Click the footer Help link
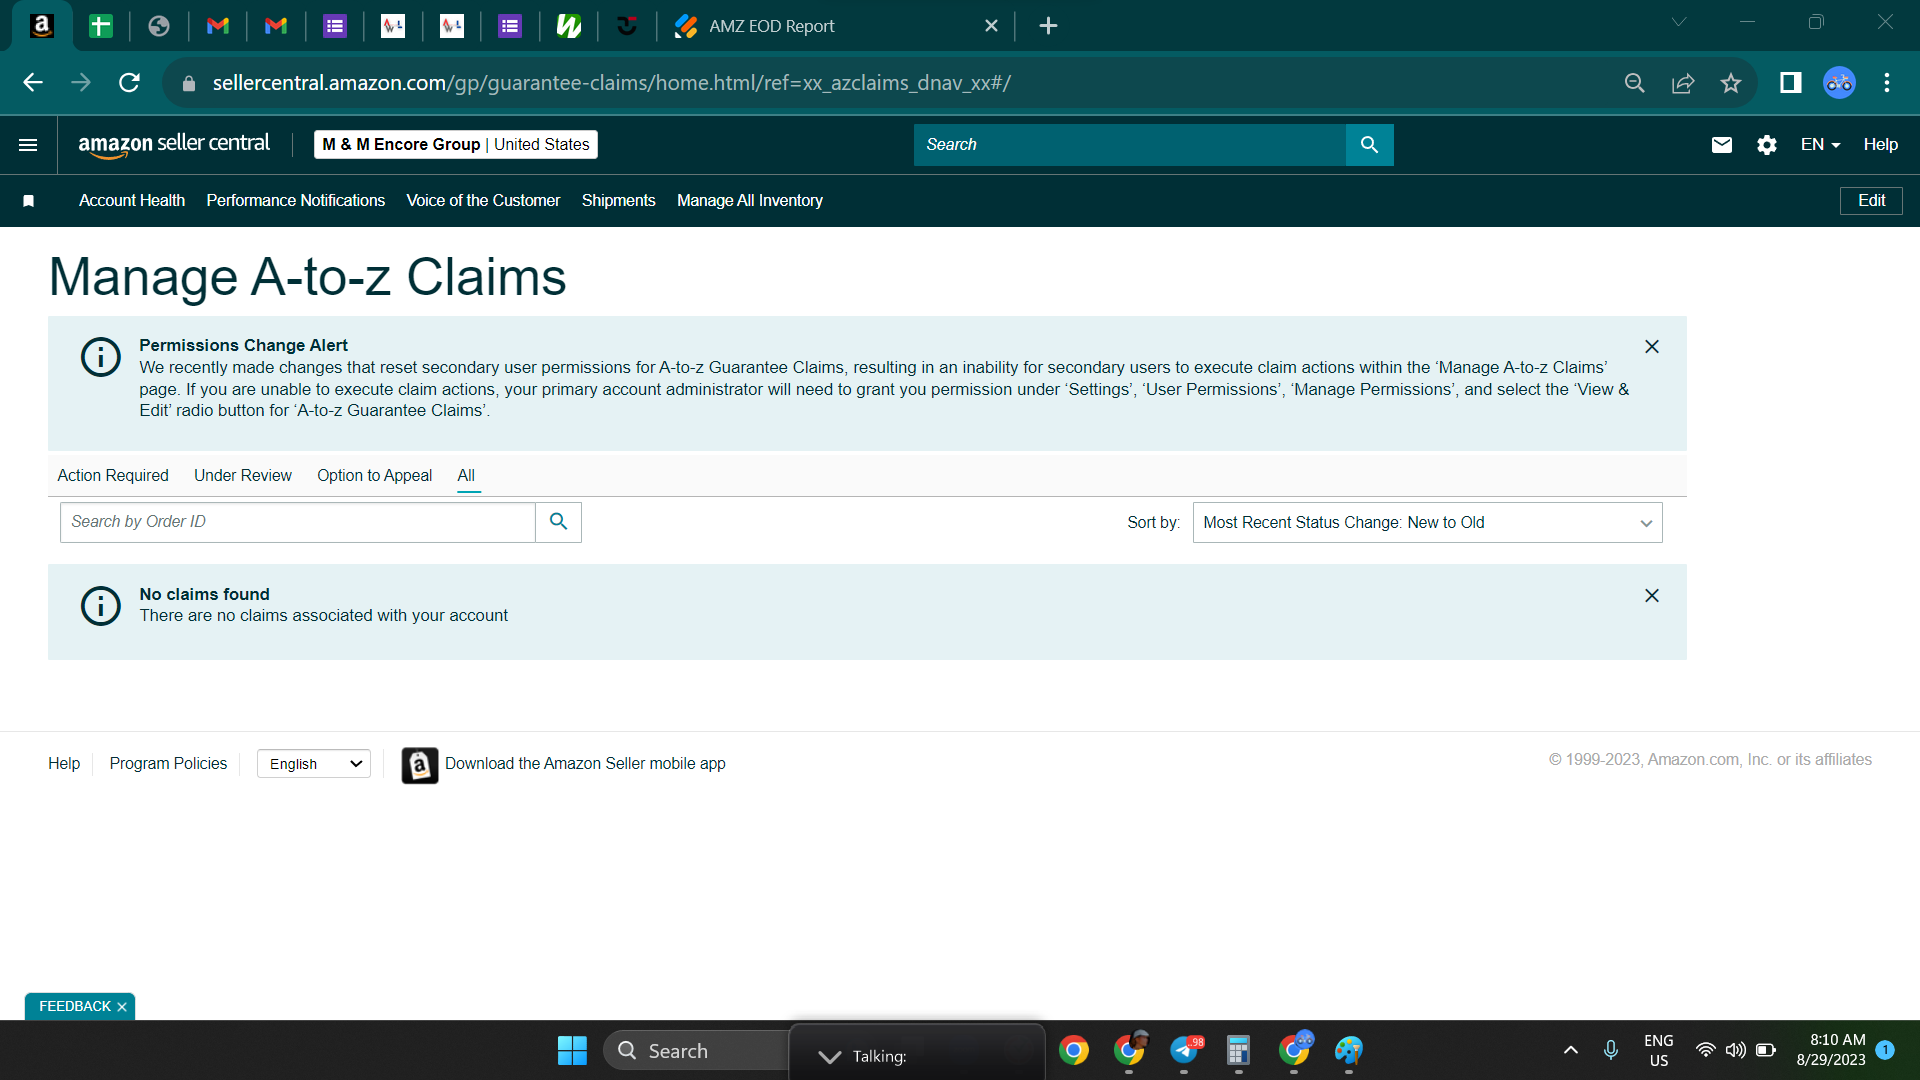 pos(64,764)
